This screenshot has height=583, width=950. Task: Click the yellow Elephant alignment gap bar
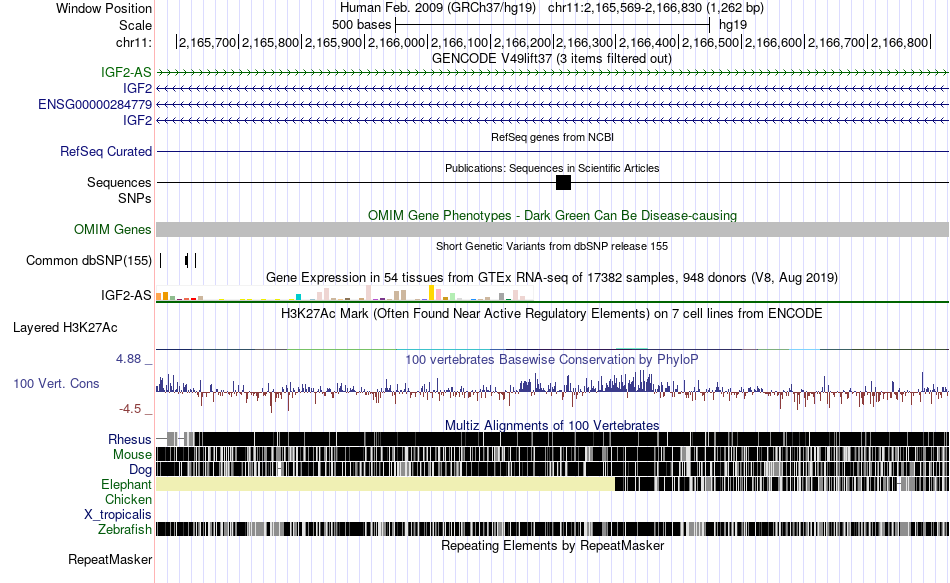[385, 484]
